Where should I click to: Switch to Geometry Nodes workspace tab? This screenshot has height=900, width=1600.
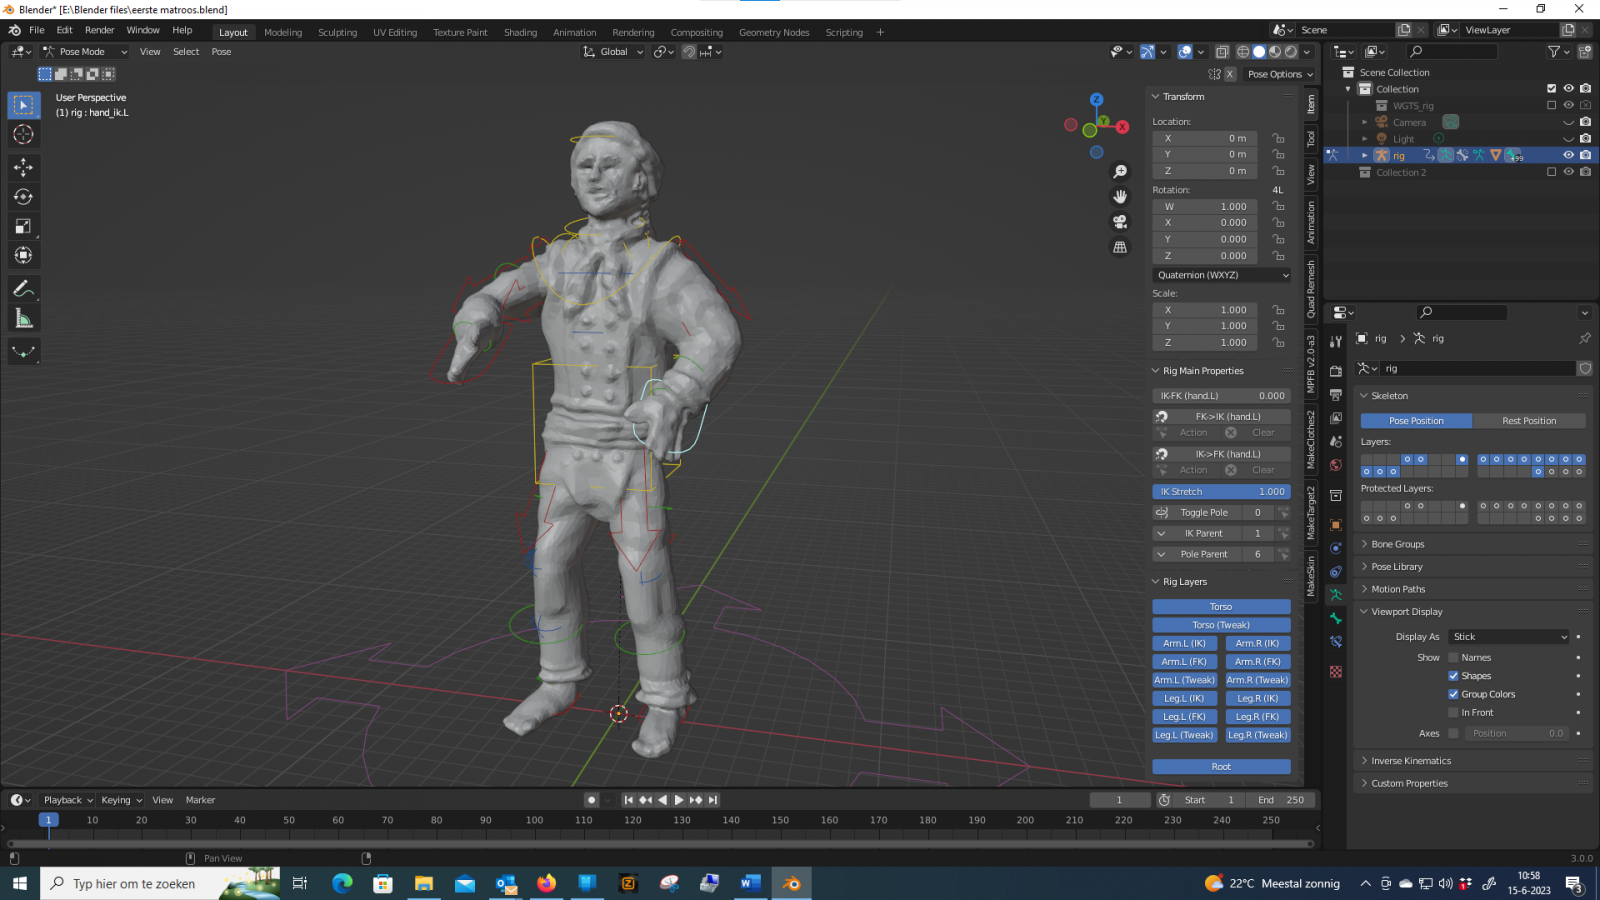coord(774,32)
